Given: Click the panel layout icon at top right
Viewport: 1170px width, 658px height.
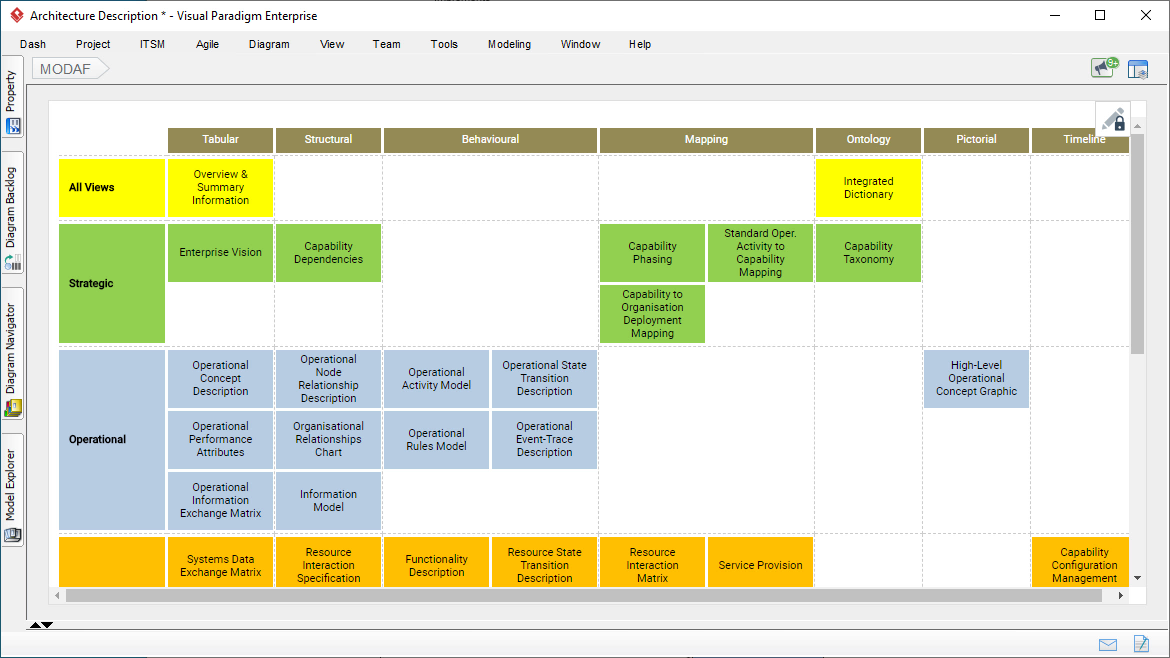Looking at the screenshot, I should [x=1138, y=69].
